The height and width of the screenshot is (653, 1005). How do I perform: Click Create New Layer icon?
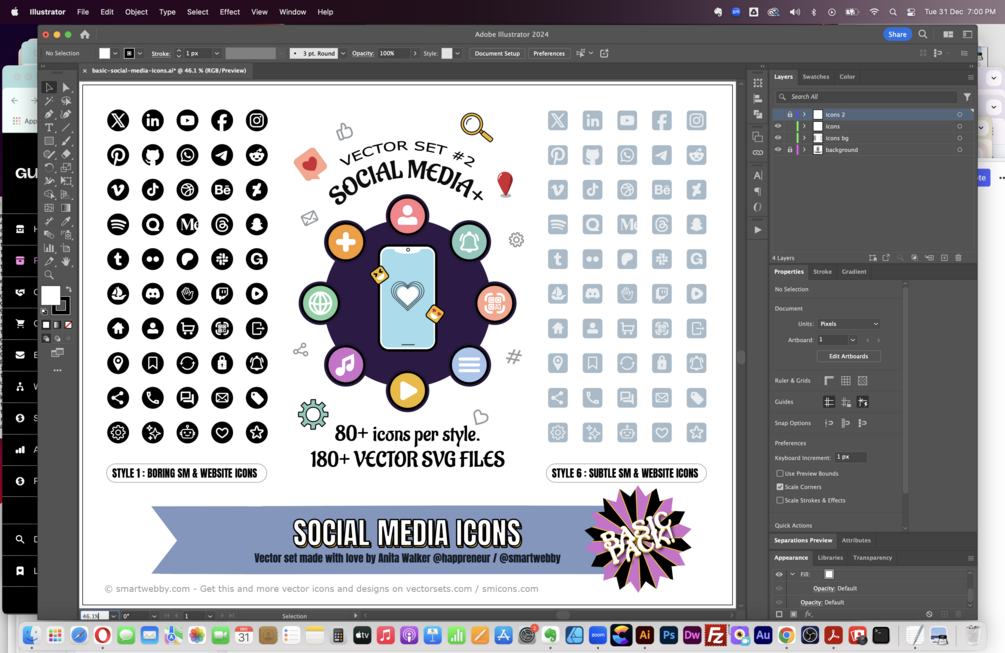point(944,258)
